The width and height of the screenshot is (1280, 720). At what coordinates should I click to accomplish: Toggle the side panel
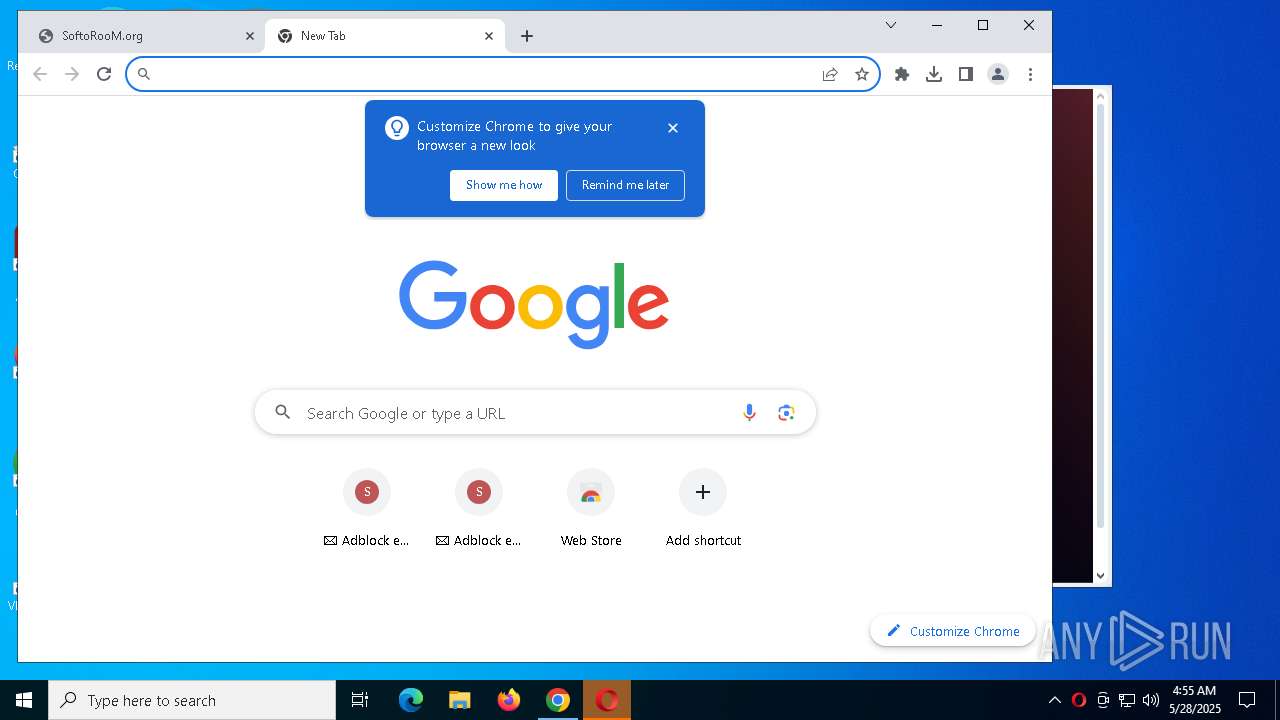coord(966,74)
